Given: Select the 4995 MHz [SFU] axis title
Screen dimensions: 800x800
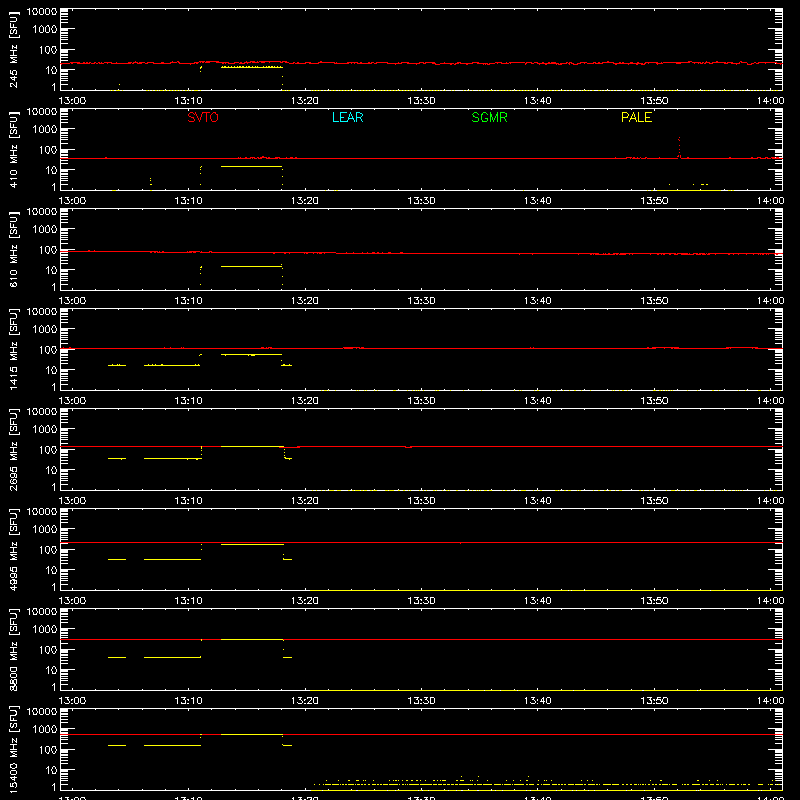Looking at the screenshot, I should pos(13,549).
